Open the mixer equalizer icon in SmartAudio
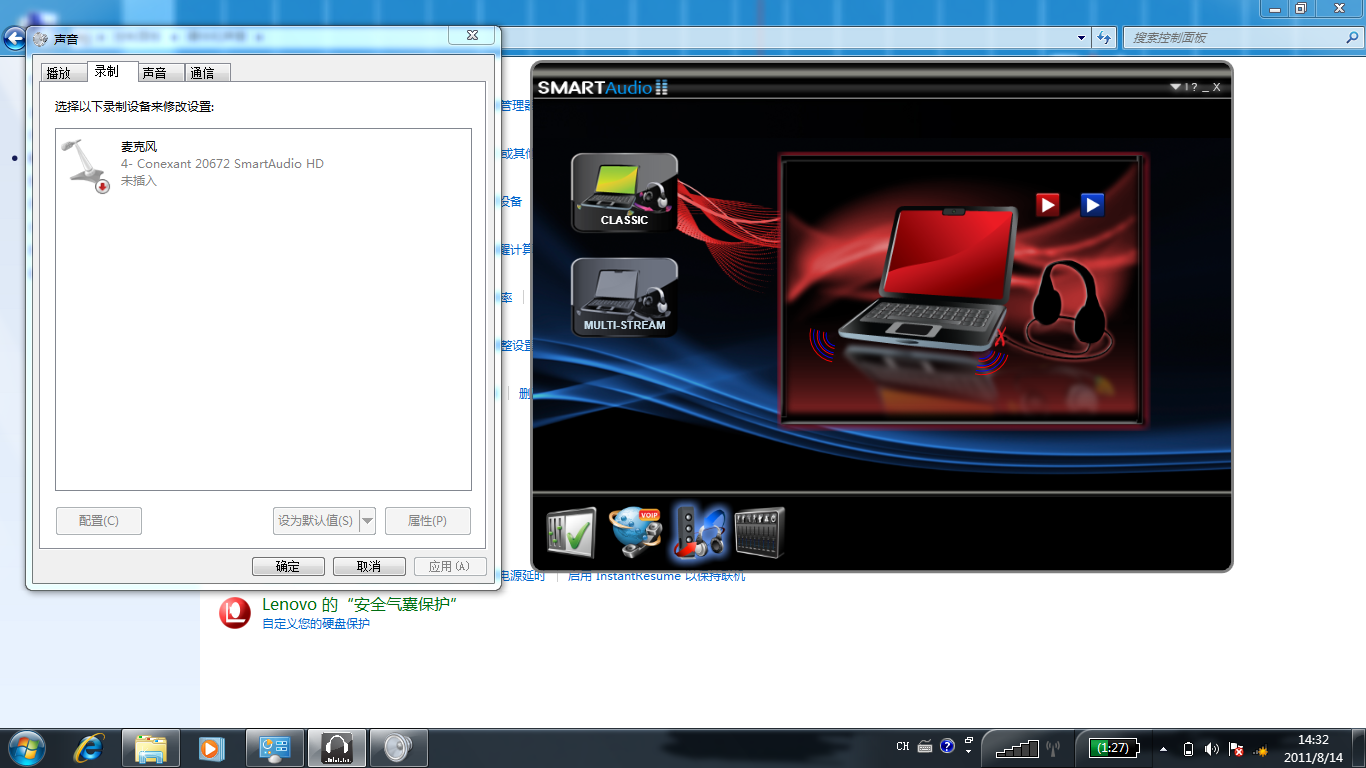1366x768 pixels. pos(760,532)
